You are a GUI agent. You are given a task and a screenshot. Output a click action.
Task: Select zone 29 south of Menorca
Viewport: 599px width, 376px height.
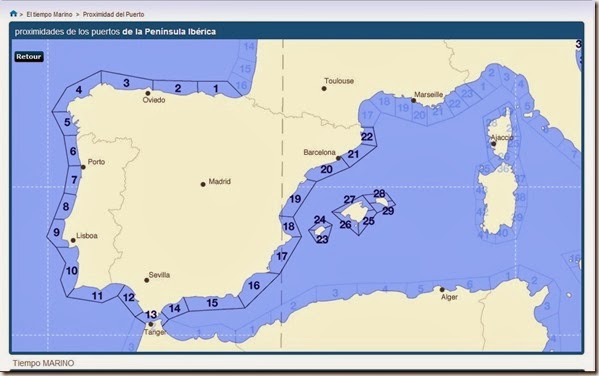(388, 211)
